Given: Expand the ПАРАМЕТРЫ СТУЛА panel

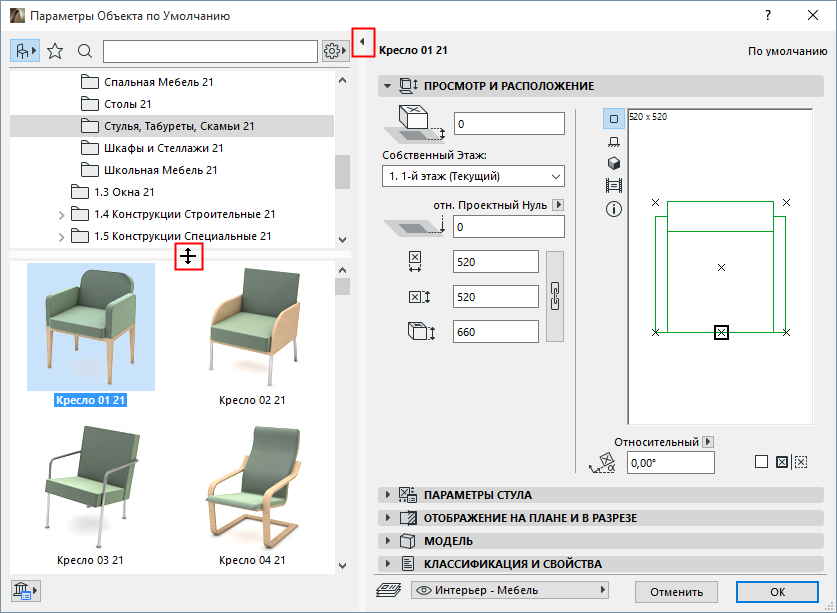Looking at the screenshot, I should (x=388, y=495).
